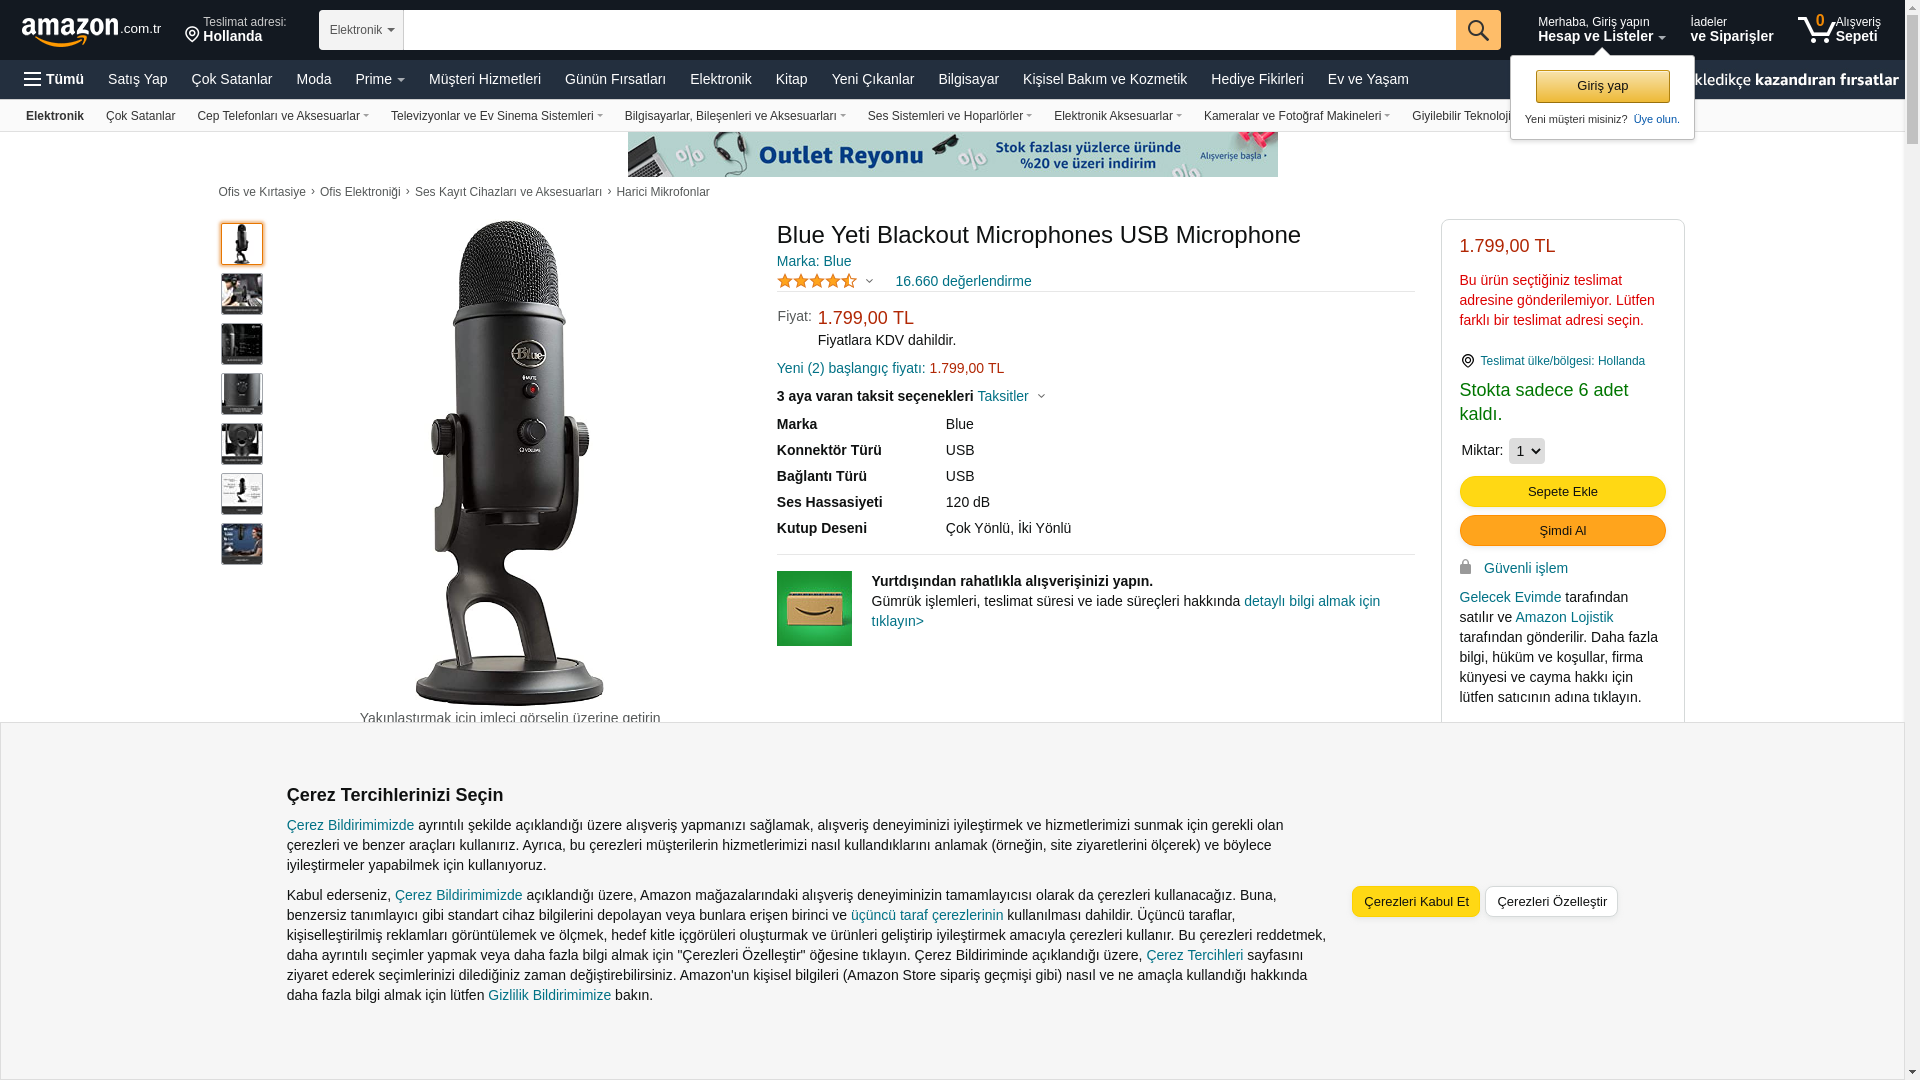Click the Outlet Reyonu banner
This screenshot has height=1080, width=1920.
pyautogui.click(x=952, y=155)
